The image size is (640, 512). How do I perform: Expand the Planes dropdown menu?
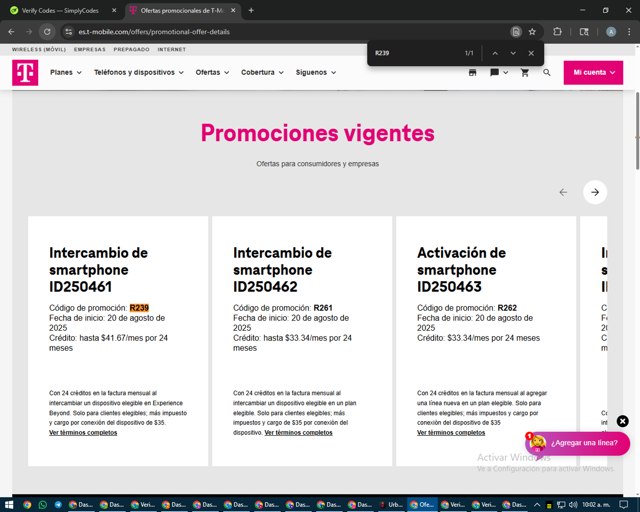click(x=66, y=72)
